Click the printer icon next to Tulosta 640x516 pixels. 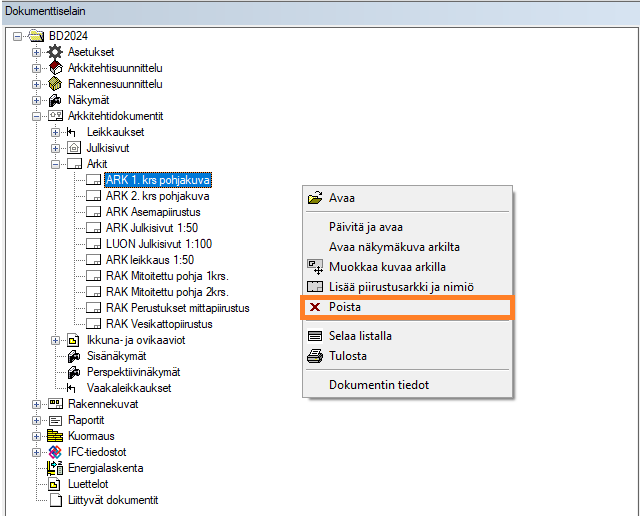pos(315,356)
